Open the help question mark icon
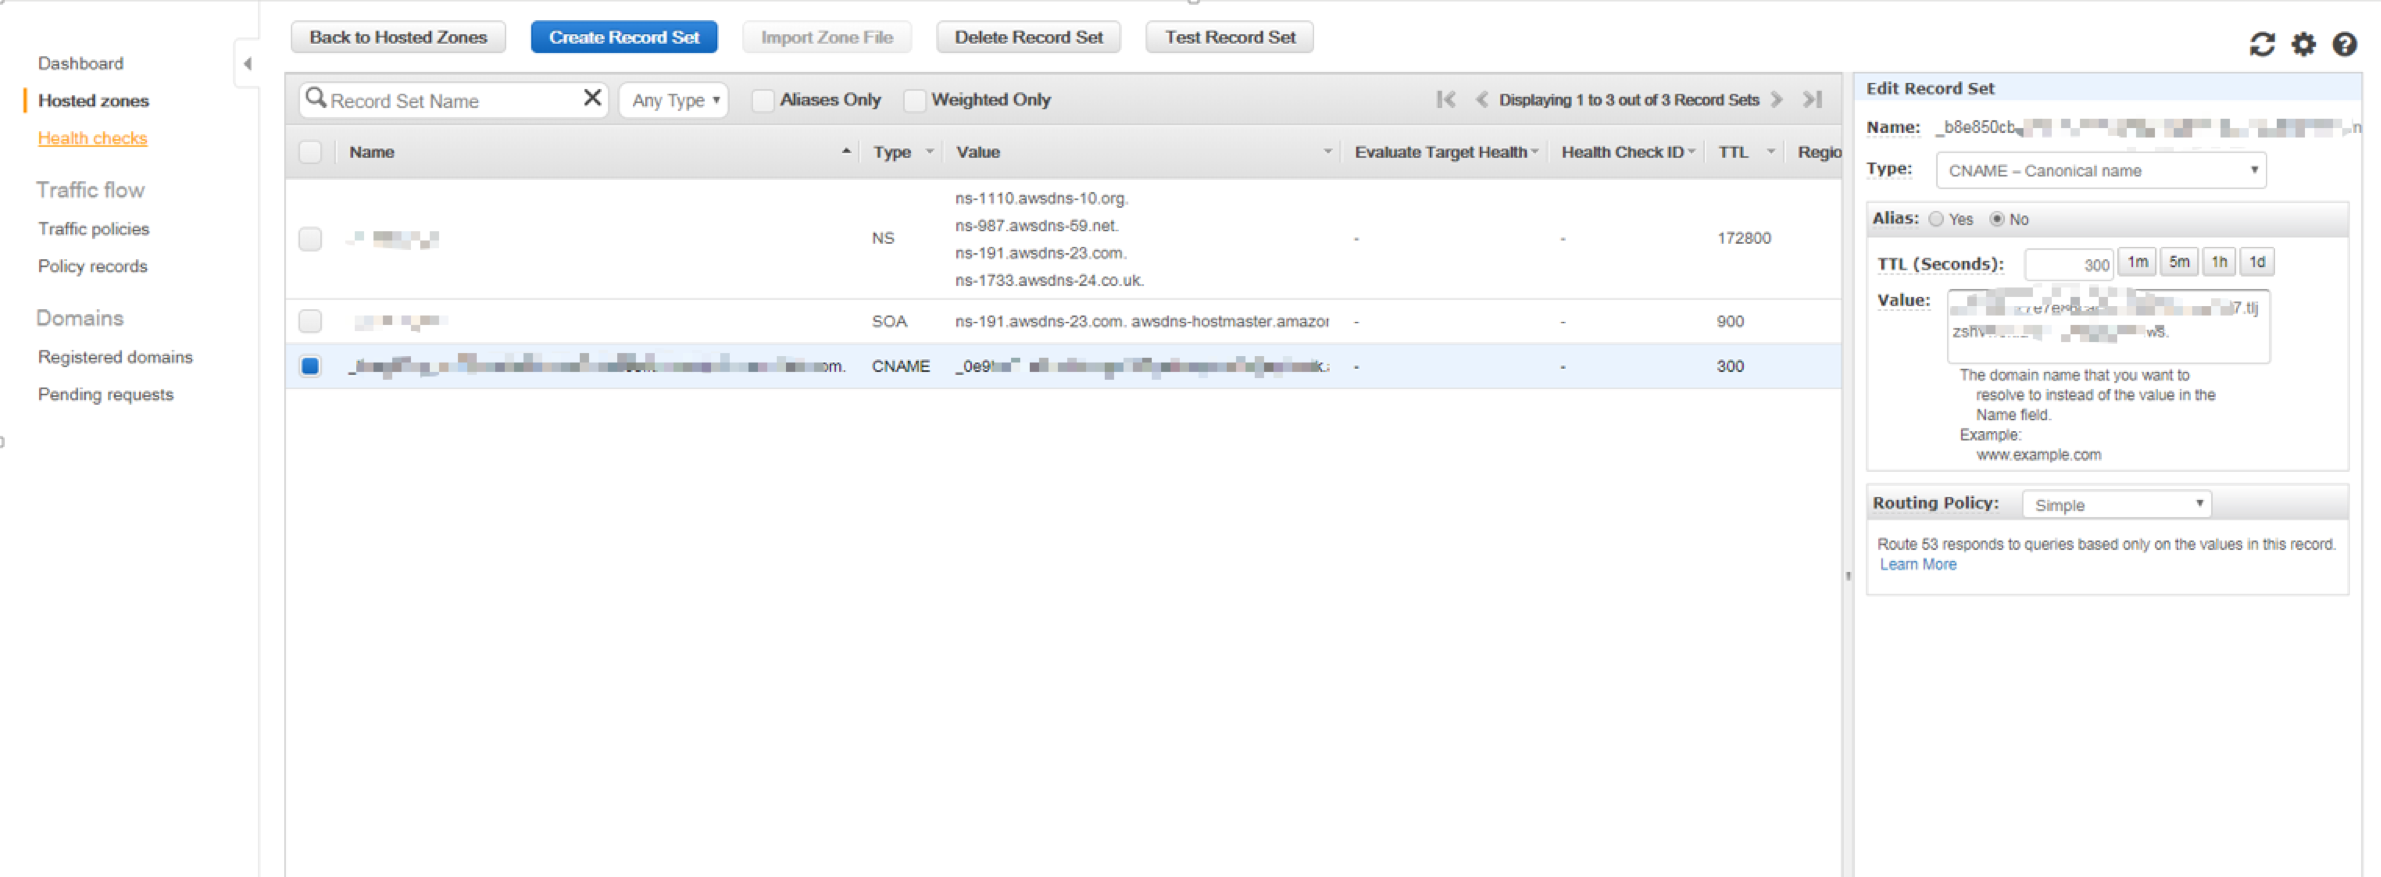Viewport: 2381px width, 877px height. [x=2344, y=44]
